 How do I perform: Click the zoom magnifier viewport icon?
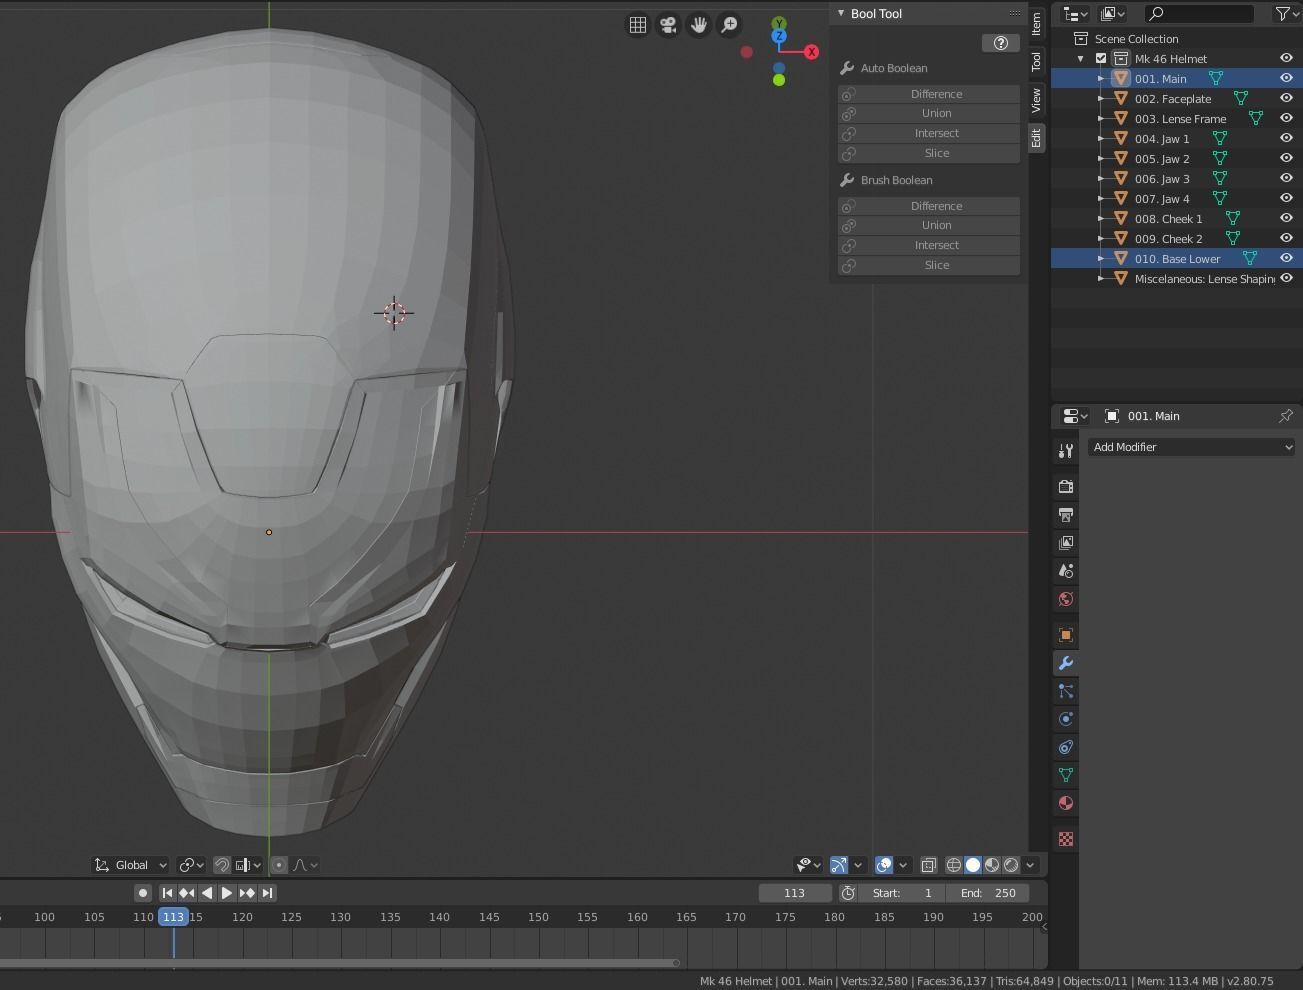730,25
